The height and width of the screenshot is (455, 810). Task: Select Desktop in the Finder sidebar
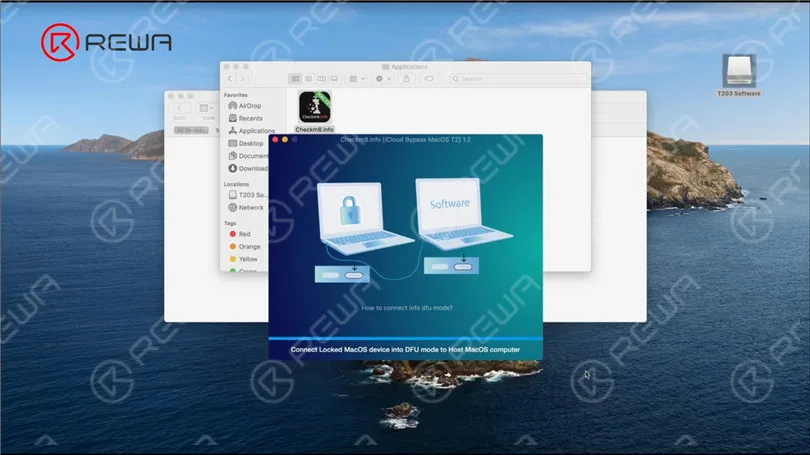[246, 143]
